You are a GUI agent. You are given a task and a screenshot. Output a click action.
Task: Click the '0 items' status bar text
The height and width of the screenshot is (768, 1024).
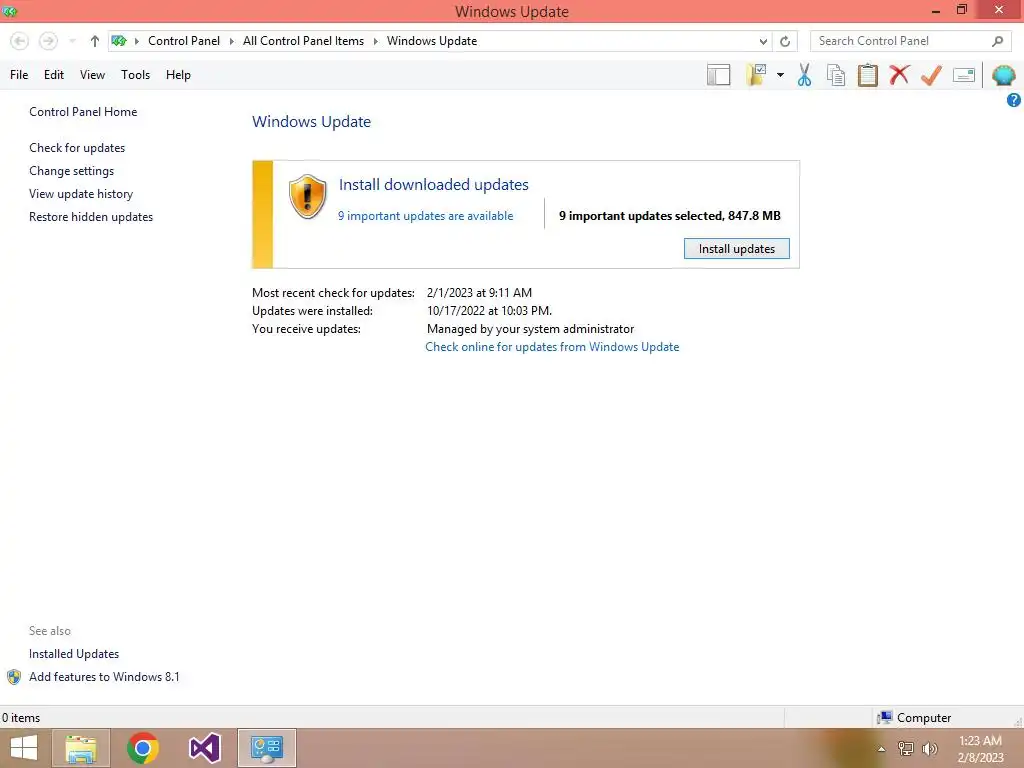[21, 718]
